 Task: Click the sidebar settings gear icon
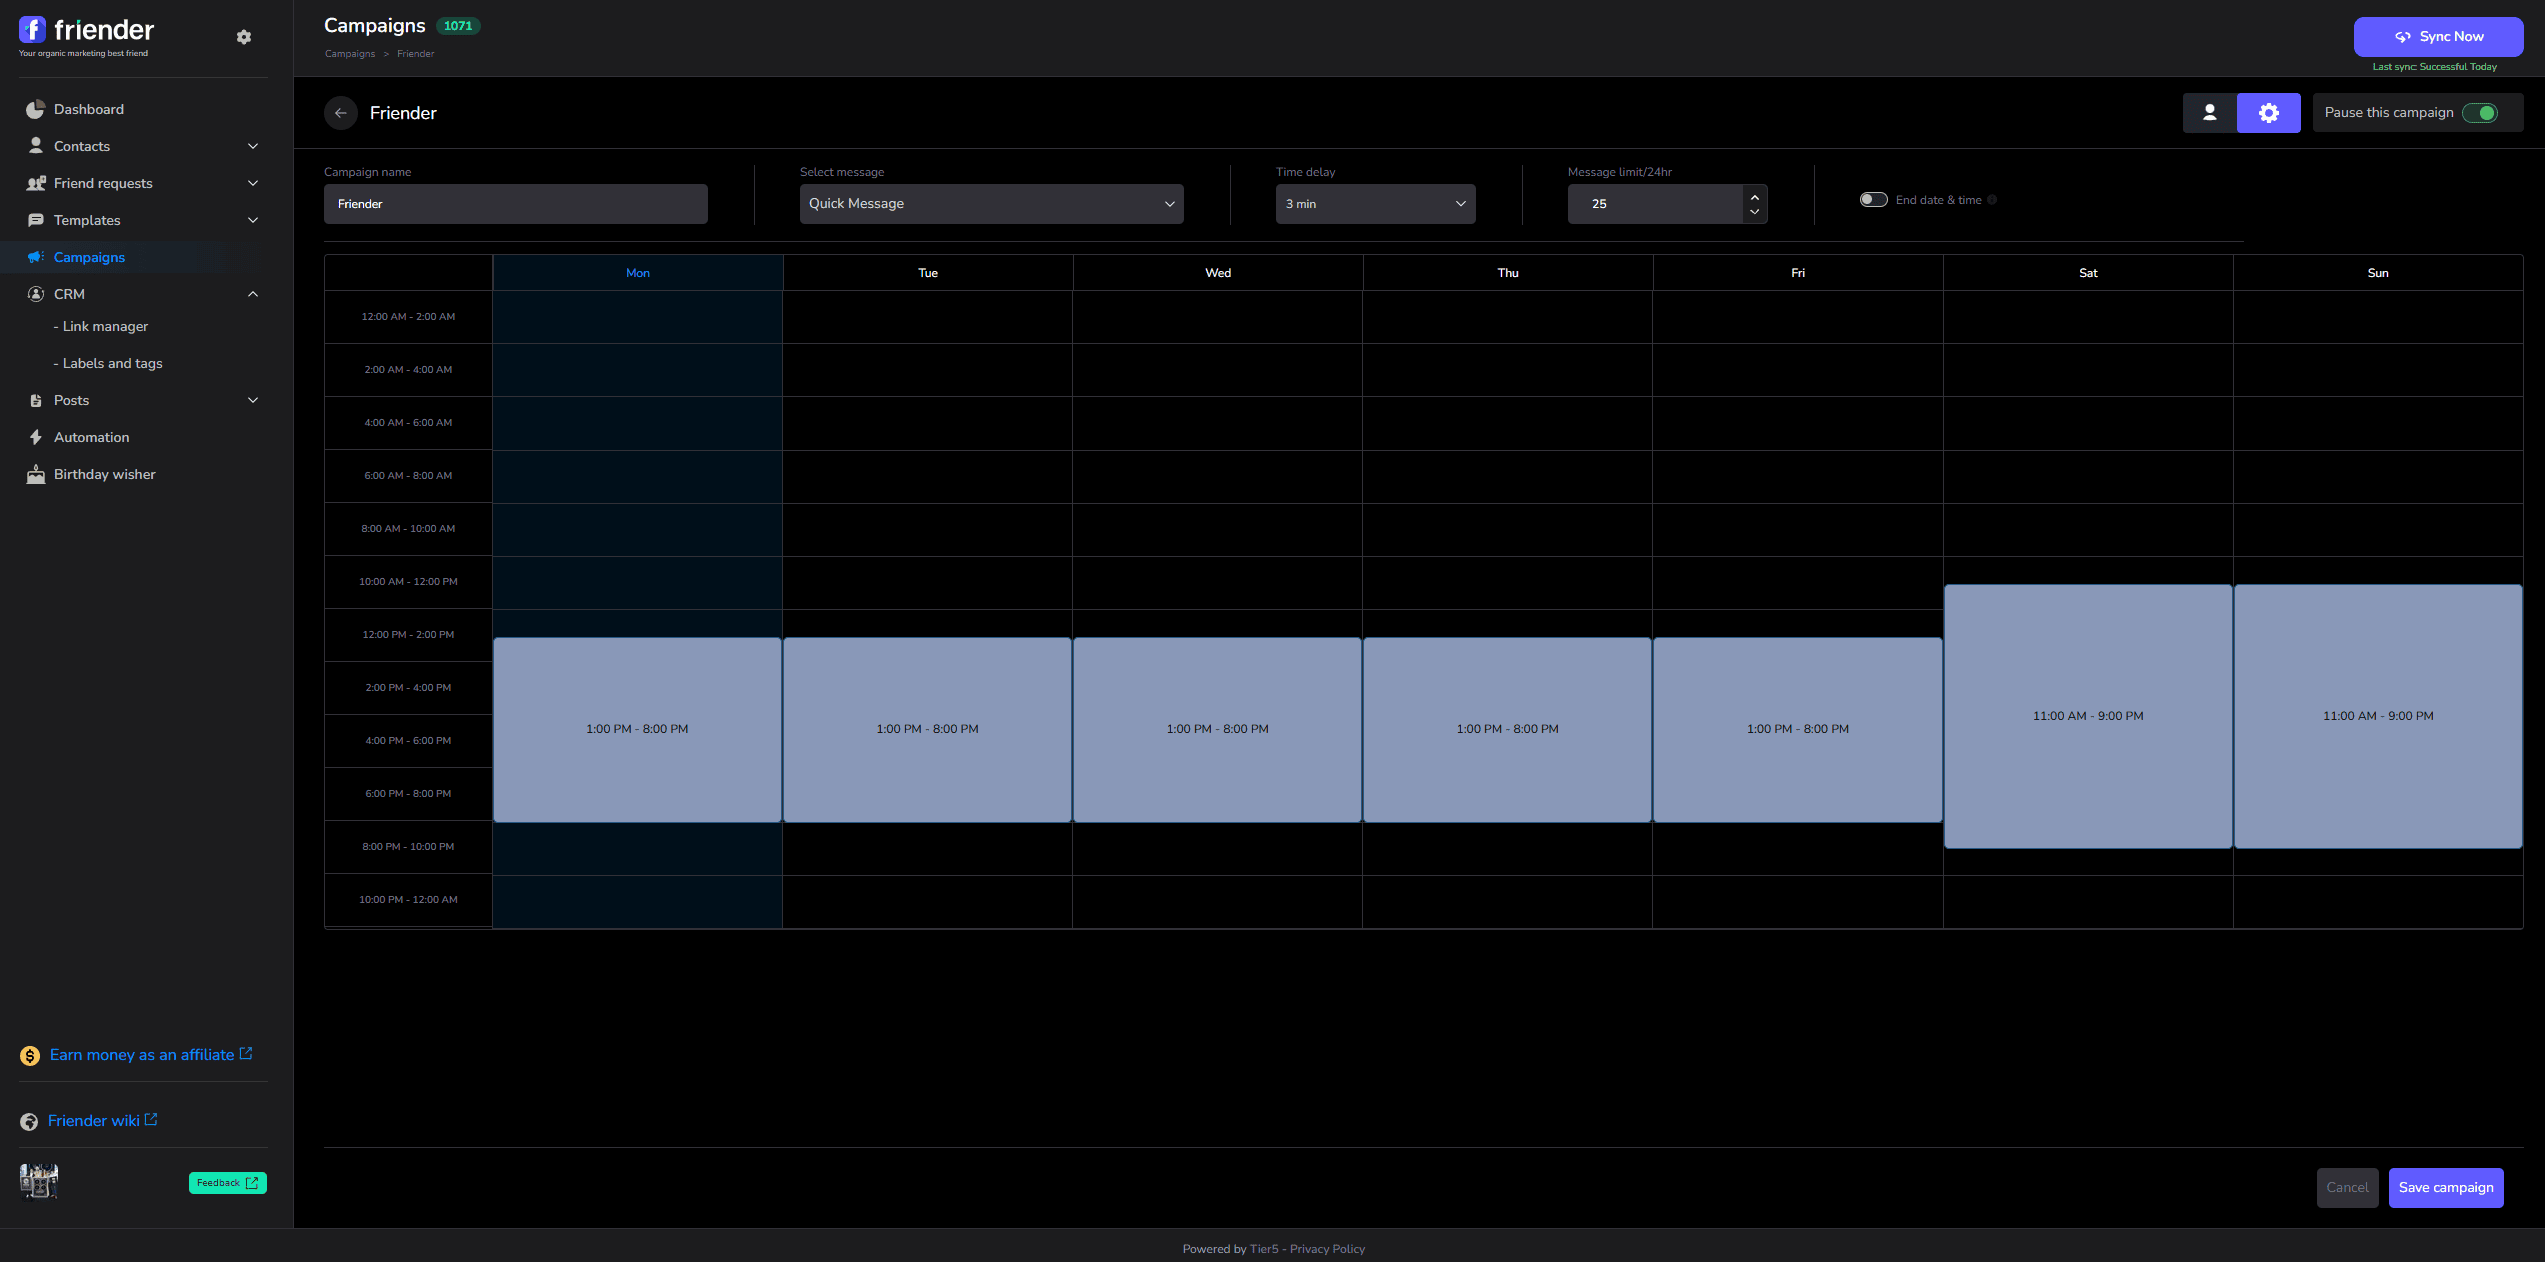point(243,37)
